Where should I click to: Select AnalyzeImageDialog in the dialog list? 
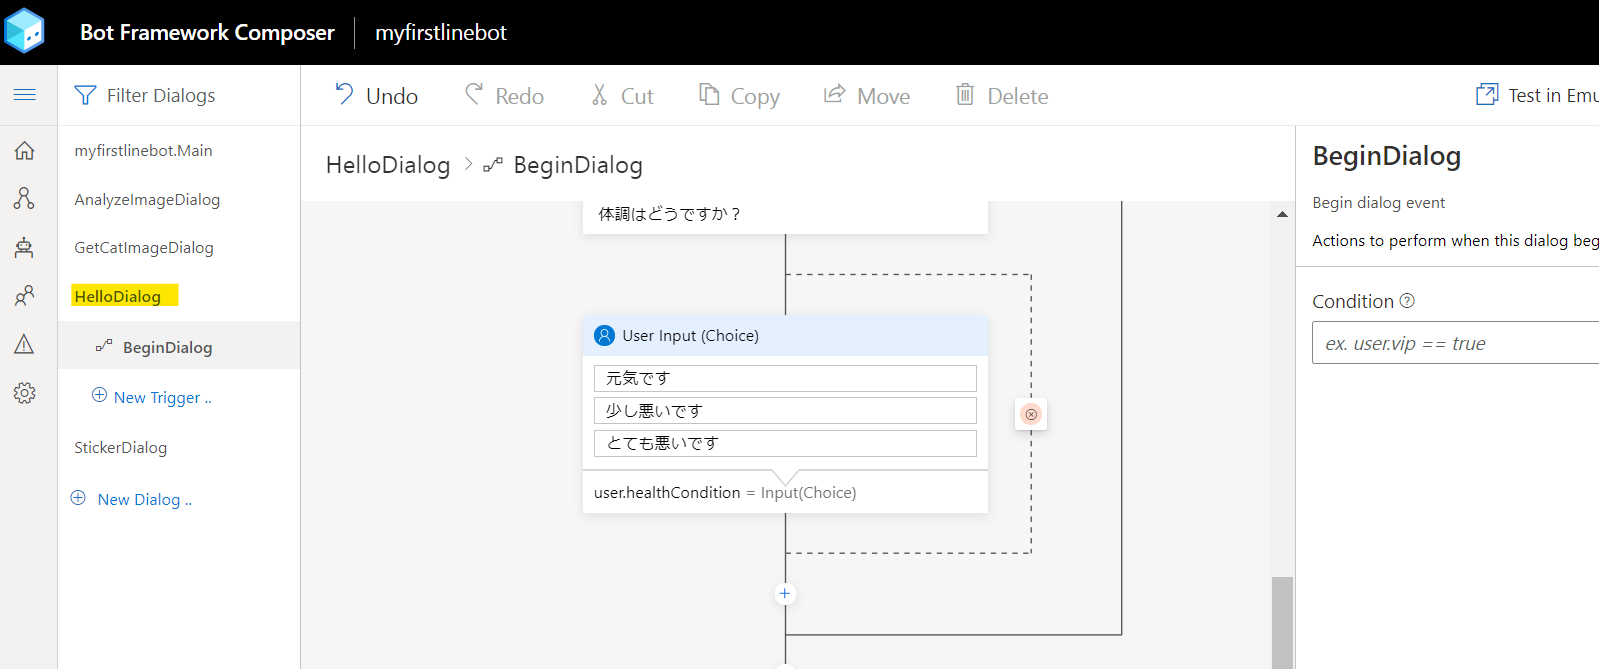pos(147,200)
